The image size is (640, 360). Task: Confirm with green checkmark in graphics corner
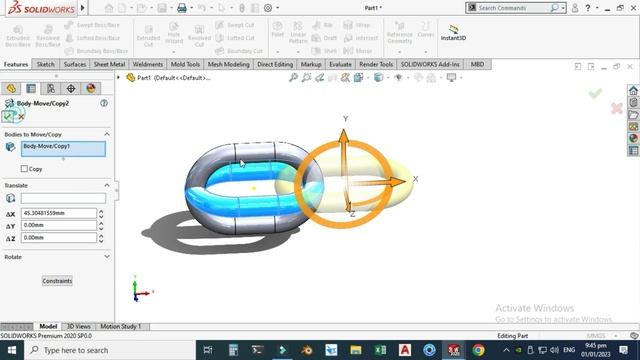(x=595, y=94)
